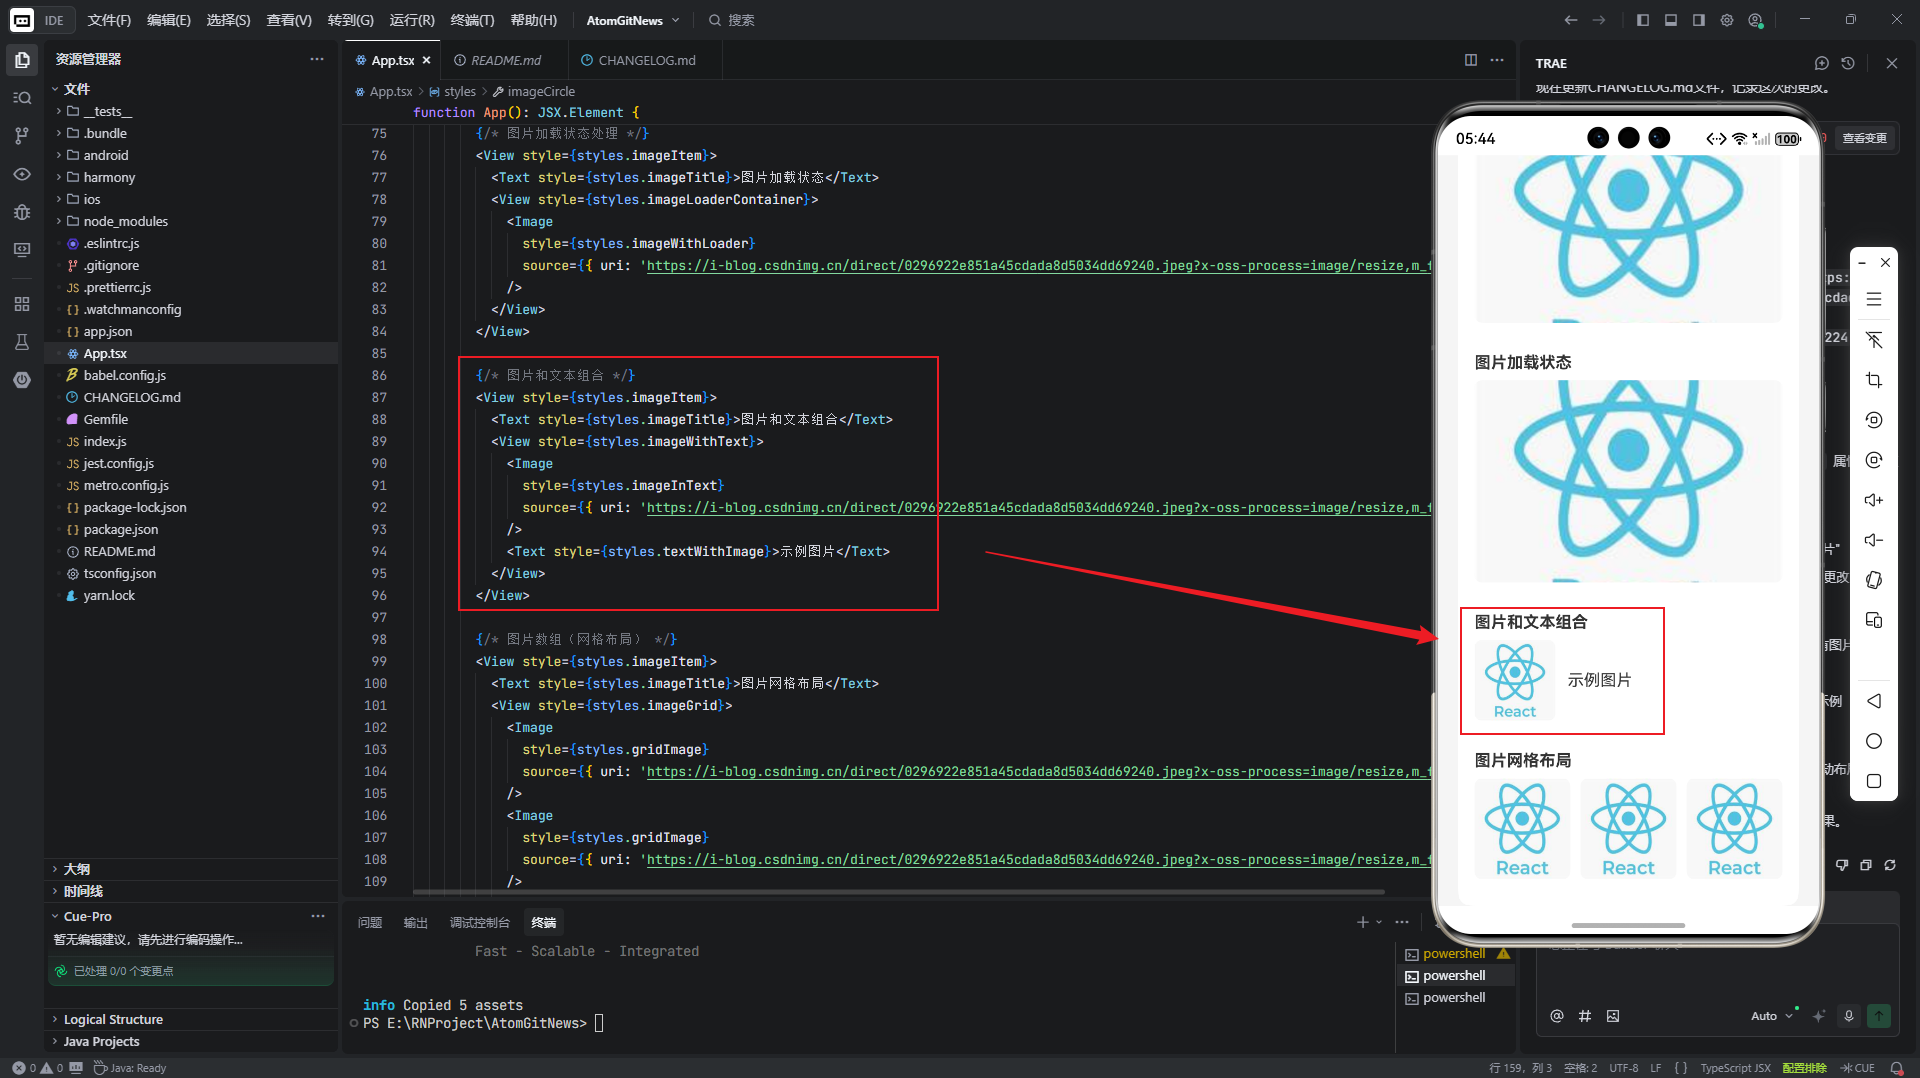Open TRAE chat history icon
The width and height of the screenshot is (1920, 1078).
coord(1848,63)
